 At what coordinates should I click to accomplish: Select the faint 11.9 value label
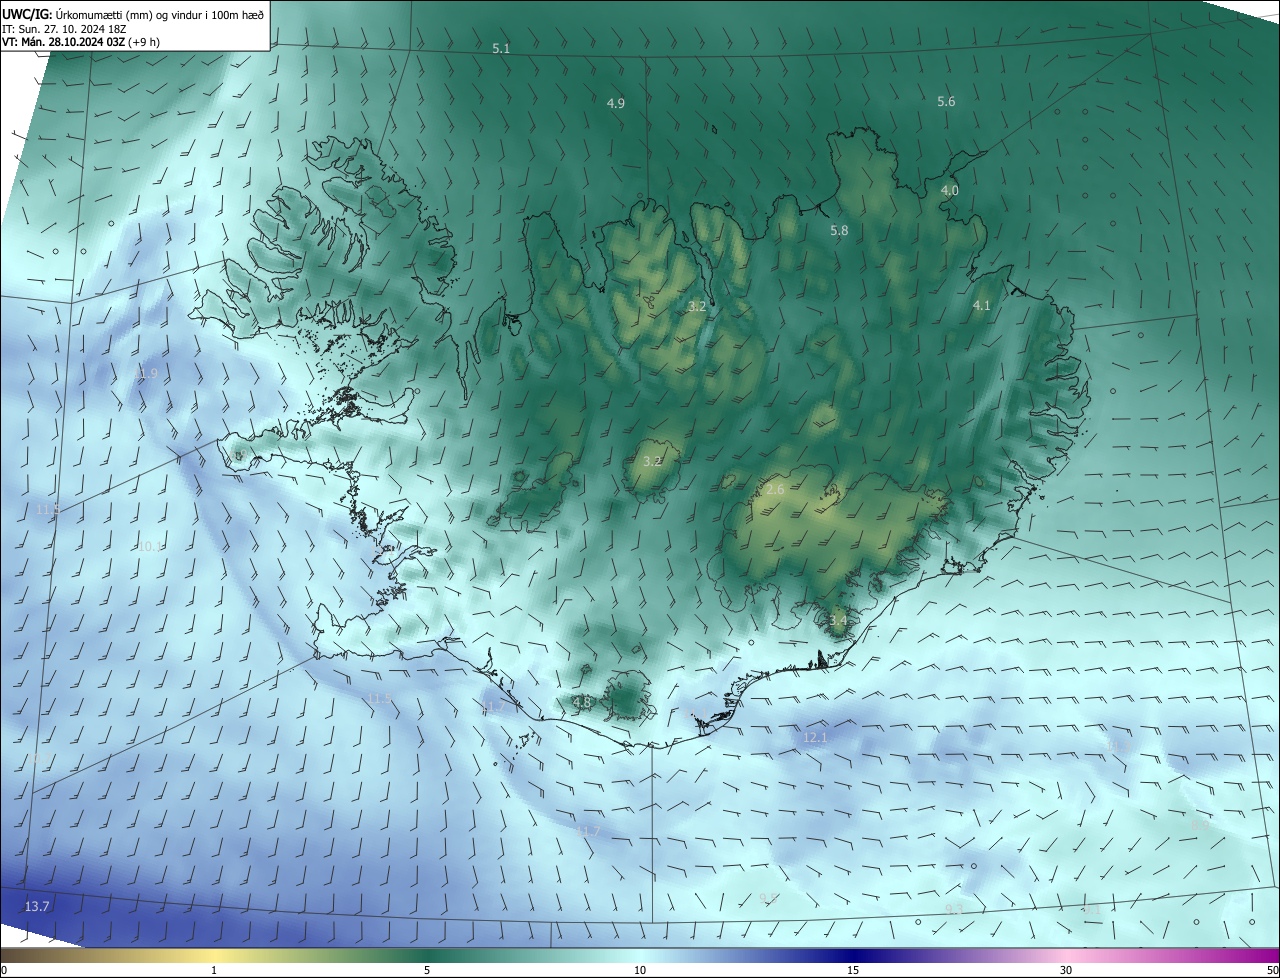[x=146, y=373]
